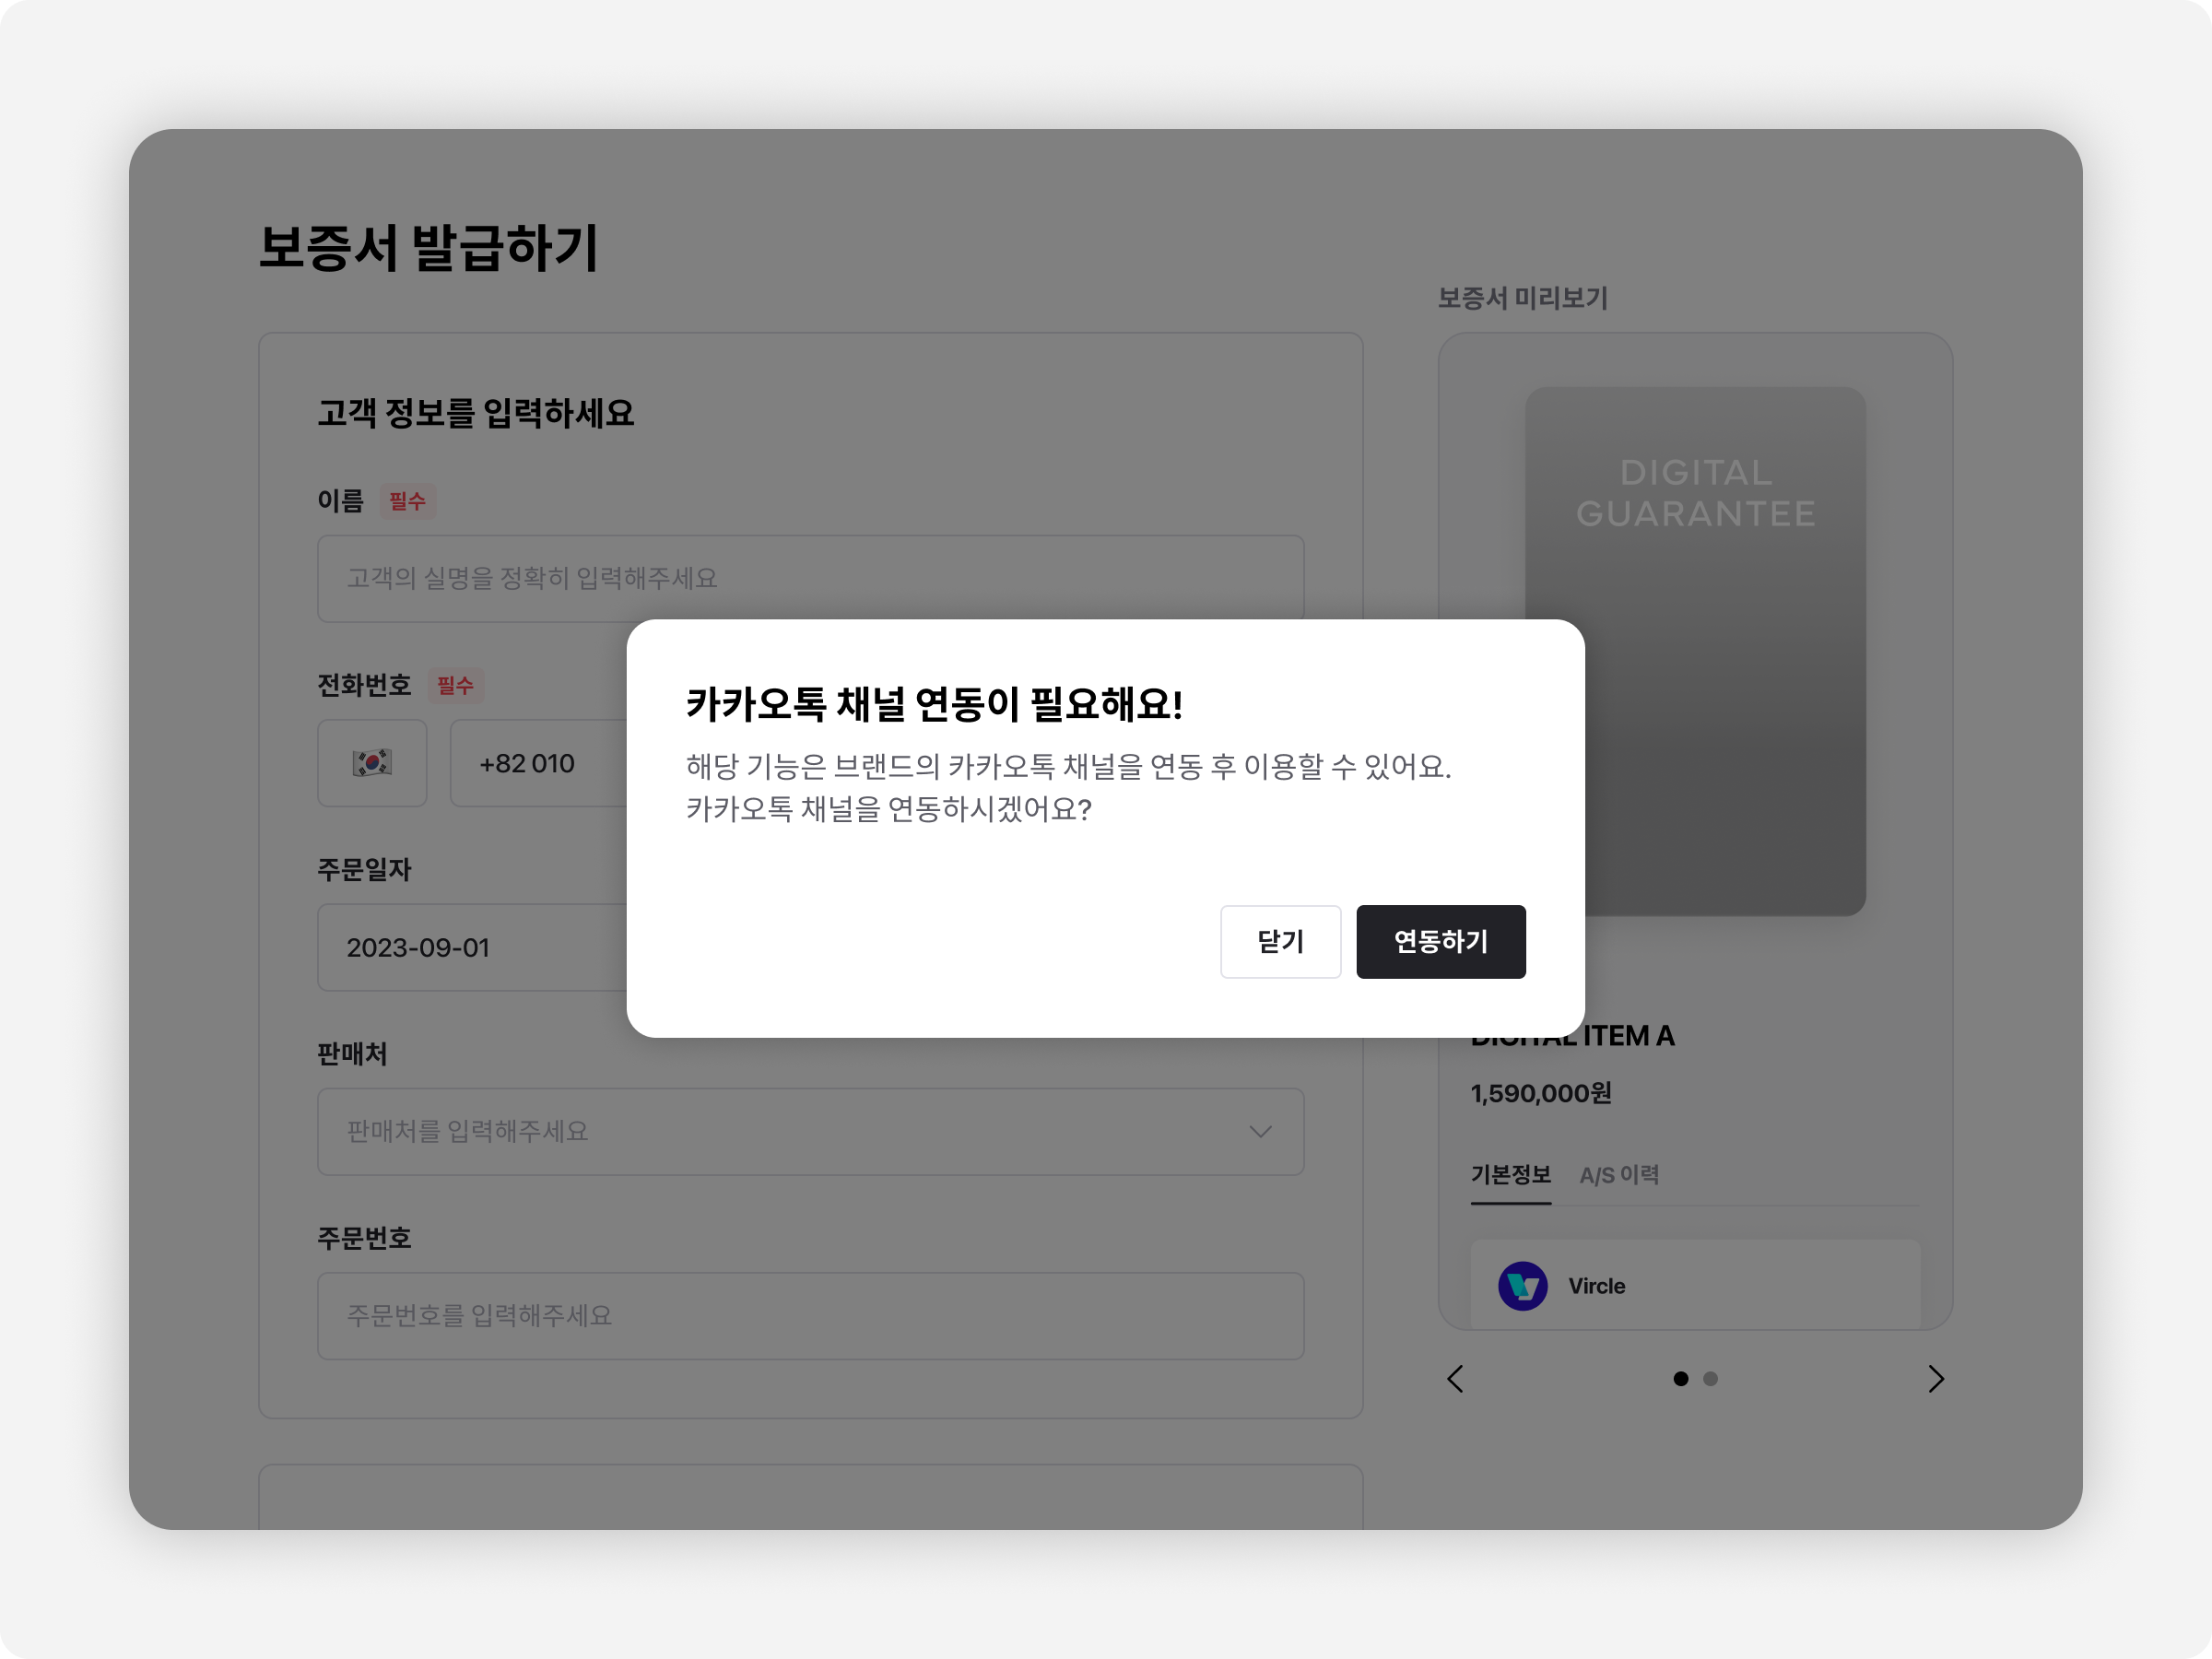
Task: Switch to the 기본정보 tab
Action: (1510, 1175)
